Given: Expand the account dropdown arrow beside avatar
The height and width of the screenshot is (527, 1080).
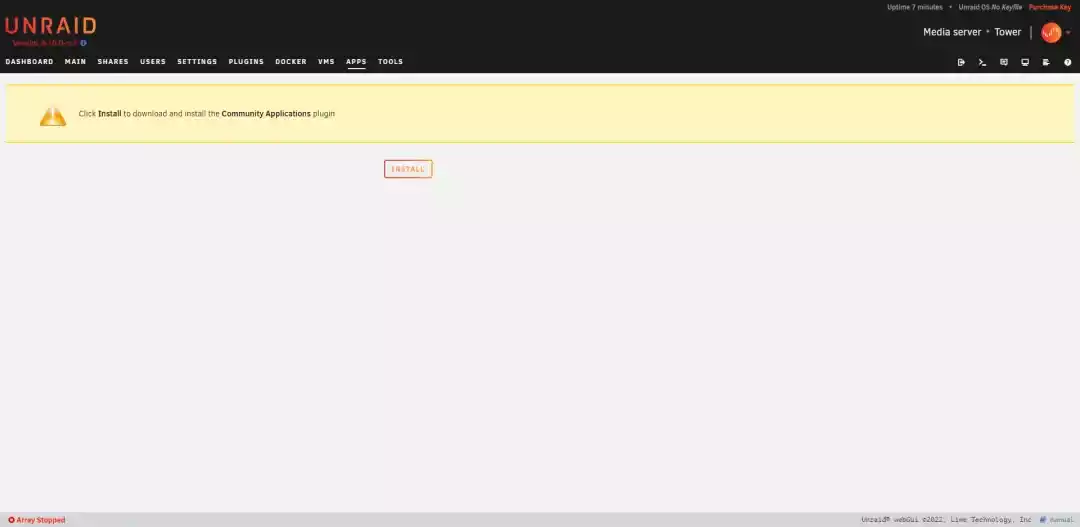Looking at the screenshot, I should click(x=1068, y=33).
